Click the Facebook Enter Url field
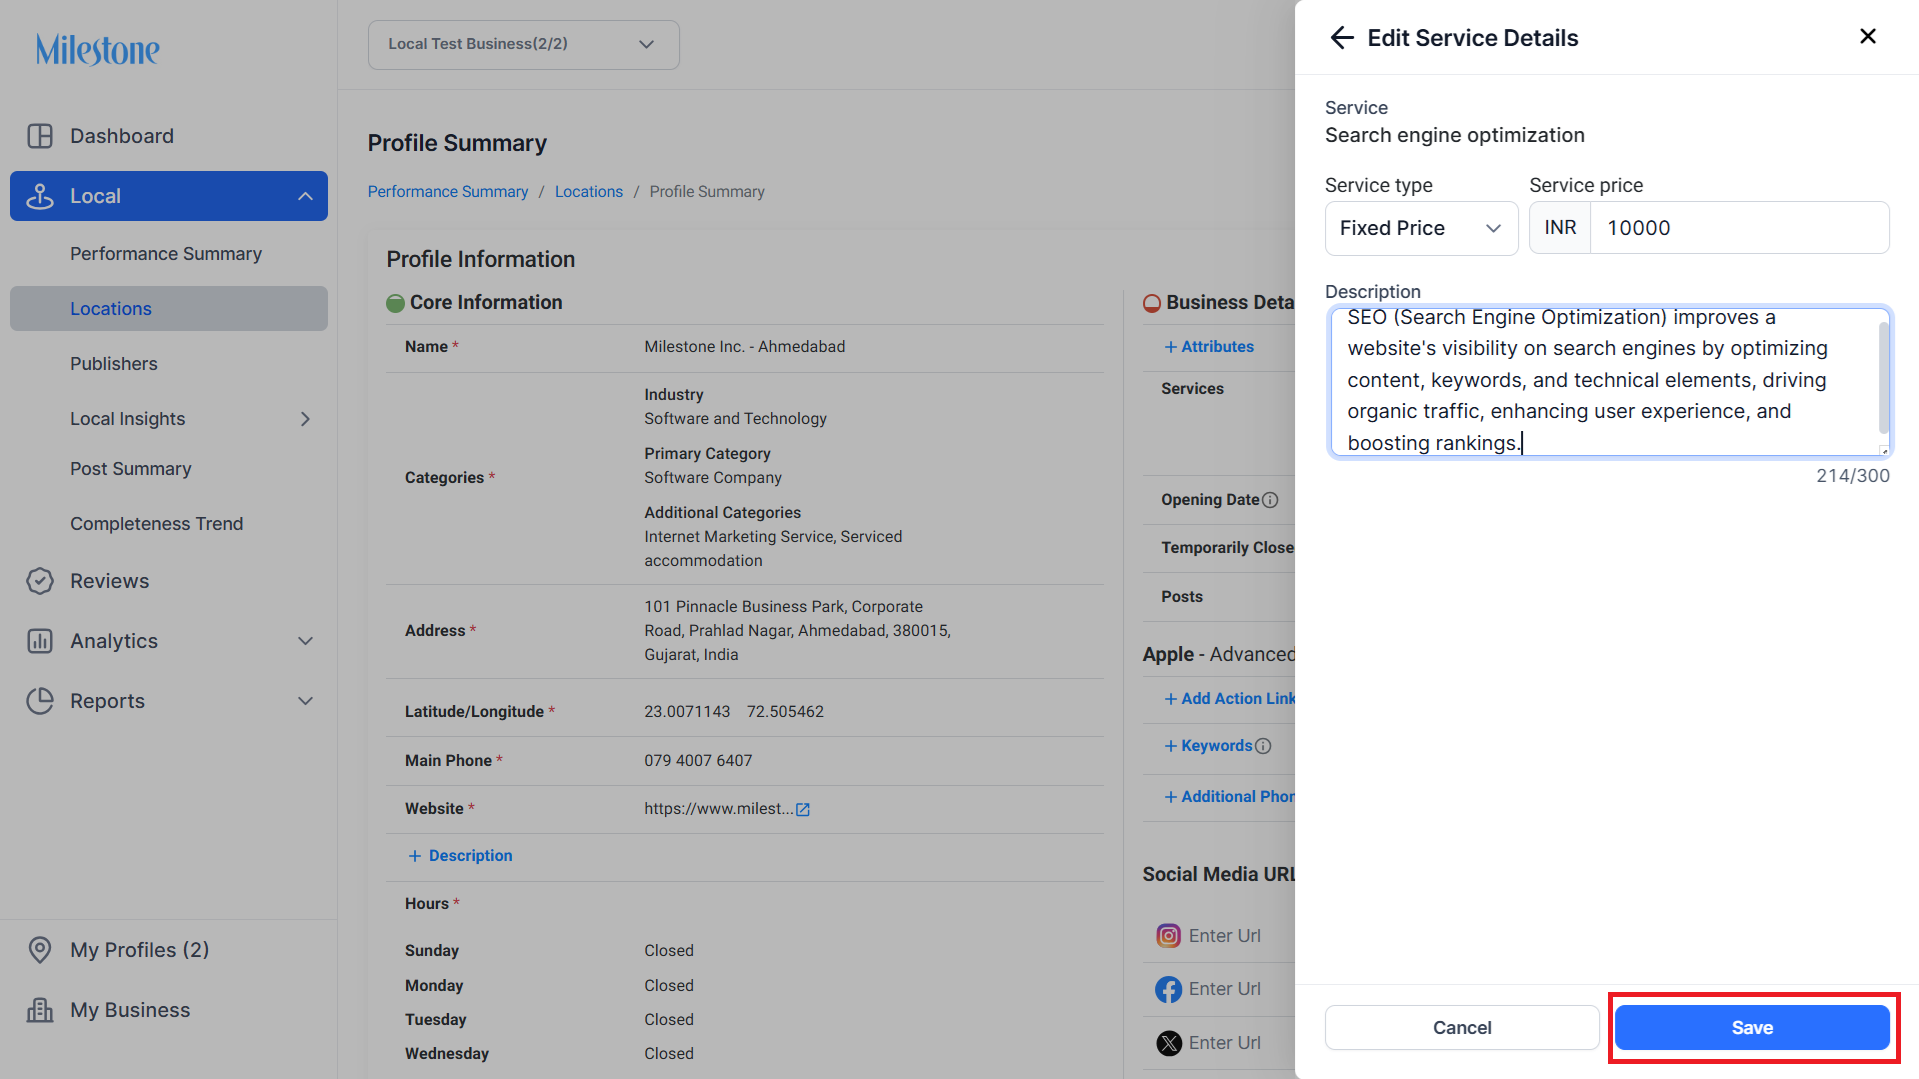Image resolution: width=1919 pixels, height=1079 pixels. pos(1224,989)
